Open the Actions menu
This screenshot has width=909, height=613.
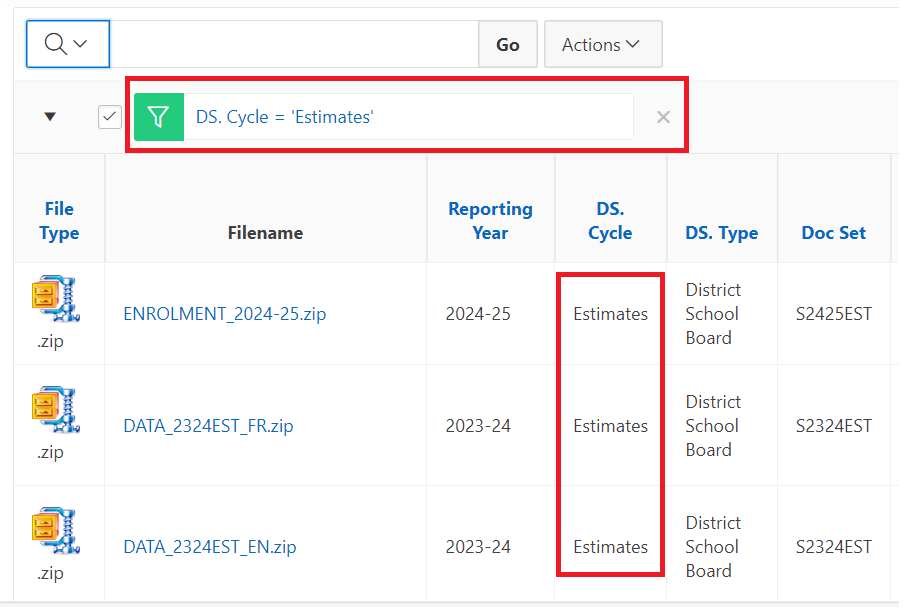(602, 45)
